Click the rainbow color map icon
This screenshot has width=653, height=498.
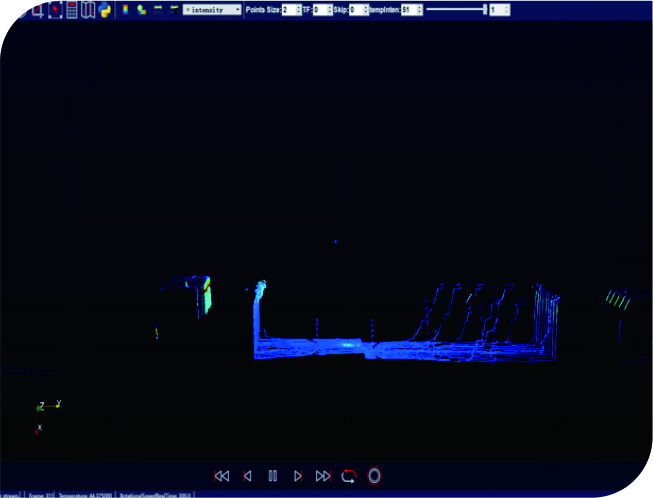point(125,10)
